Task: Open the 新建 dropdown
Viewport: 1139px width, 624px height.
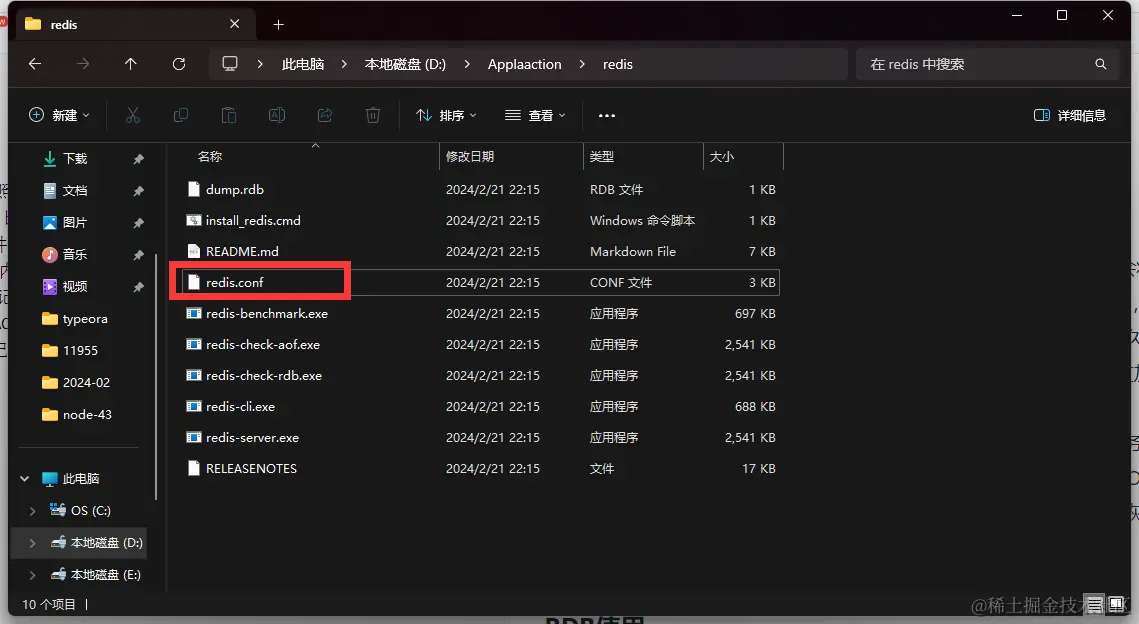Action: point(60,115)
